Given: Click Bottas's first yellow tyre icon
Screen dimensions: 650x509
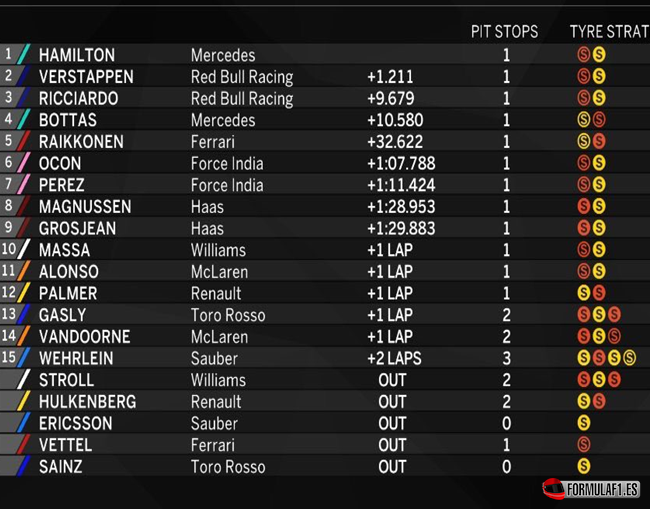Looking at the screenshot, I should (584, 119).
